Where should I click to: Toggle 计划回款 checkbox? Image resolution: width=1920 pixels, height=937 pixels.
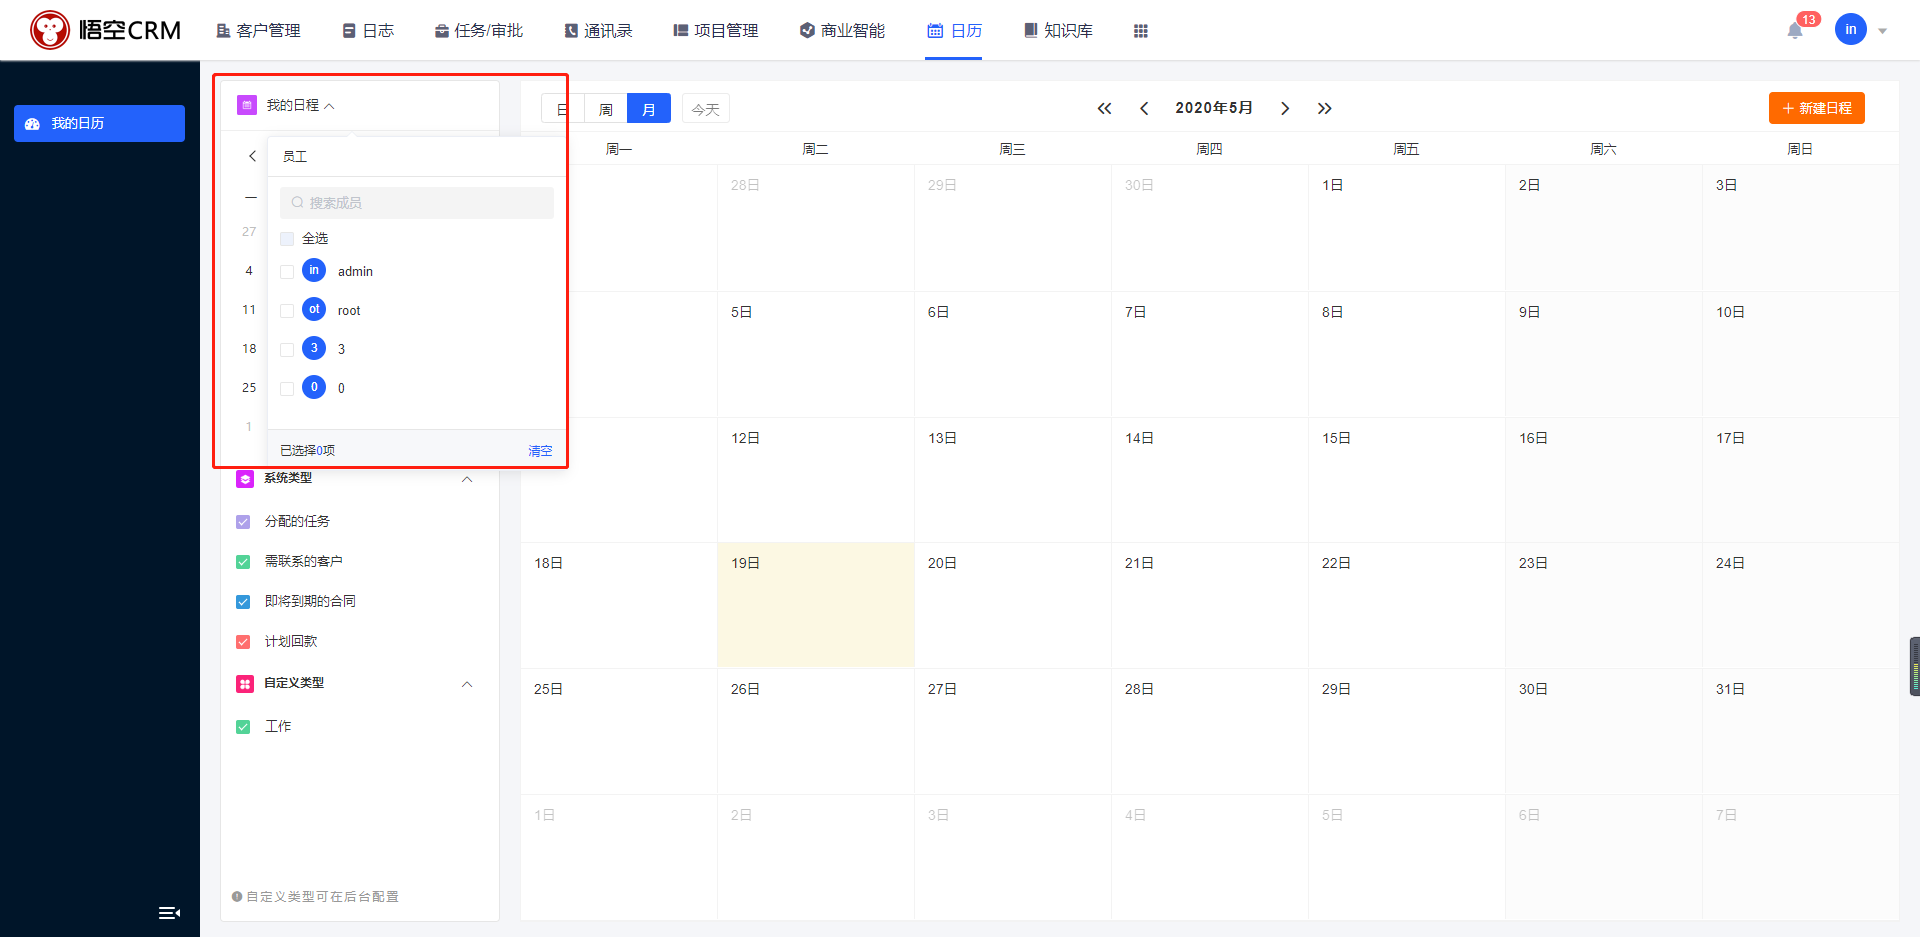tap(243, 642)
